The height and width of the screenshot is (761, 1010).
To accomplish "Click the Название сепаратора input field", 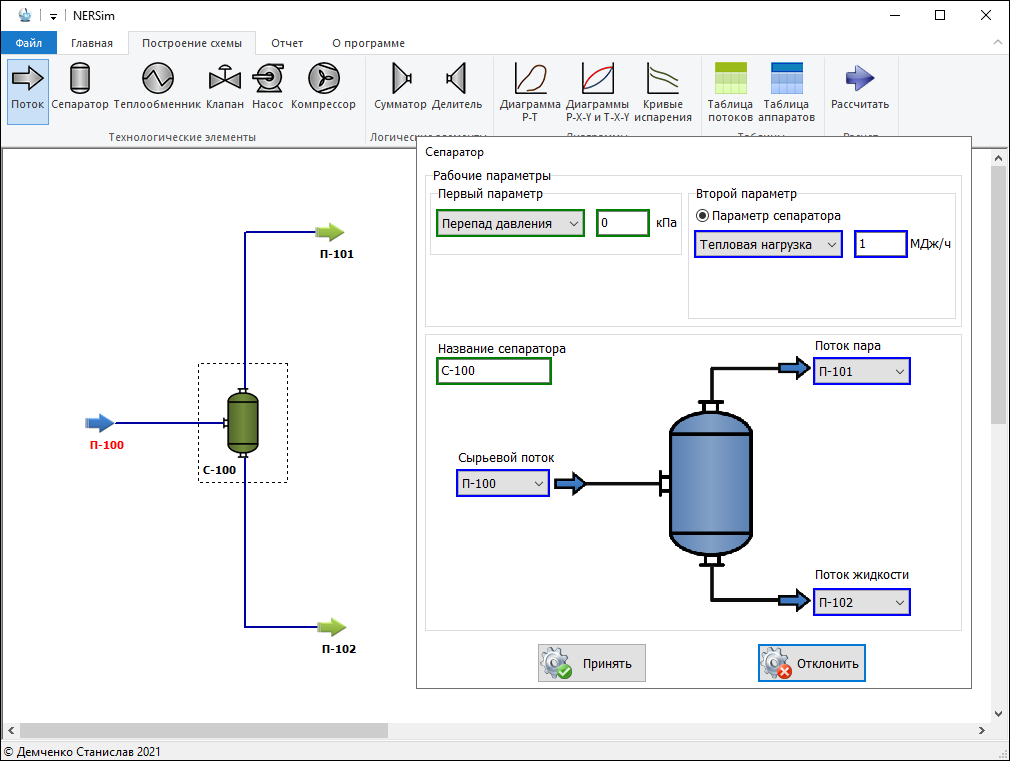I will coord(493,371).
